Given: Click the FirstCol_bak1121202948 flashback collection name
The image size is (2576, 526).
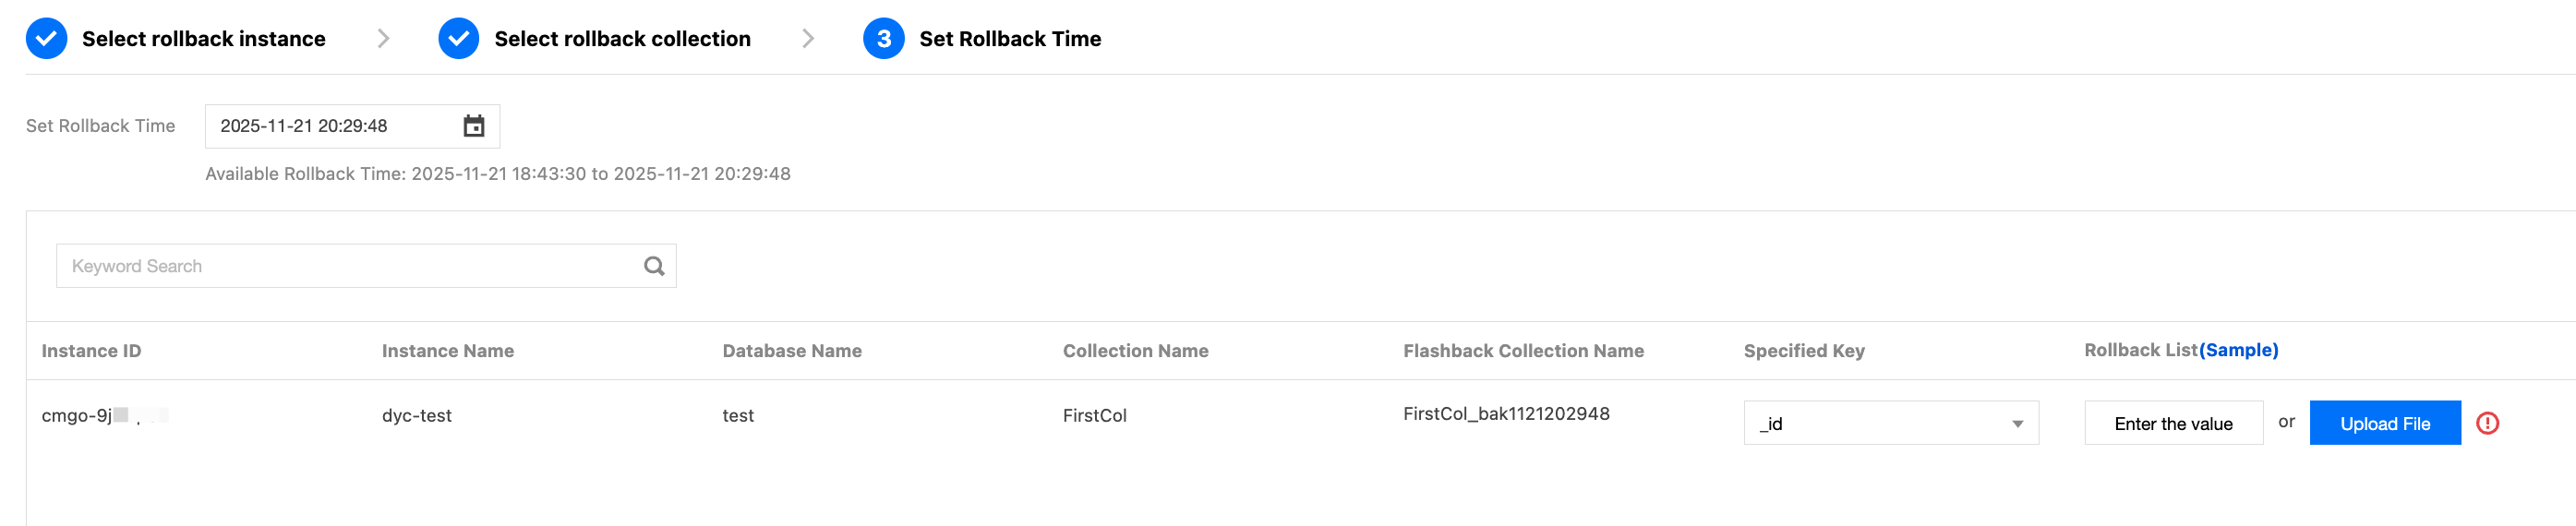Looking at the screenshot, I should pyautogui.click(x=1506, y=414).
